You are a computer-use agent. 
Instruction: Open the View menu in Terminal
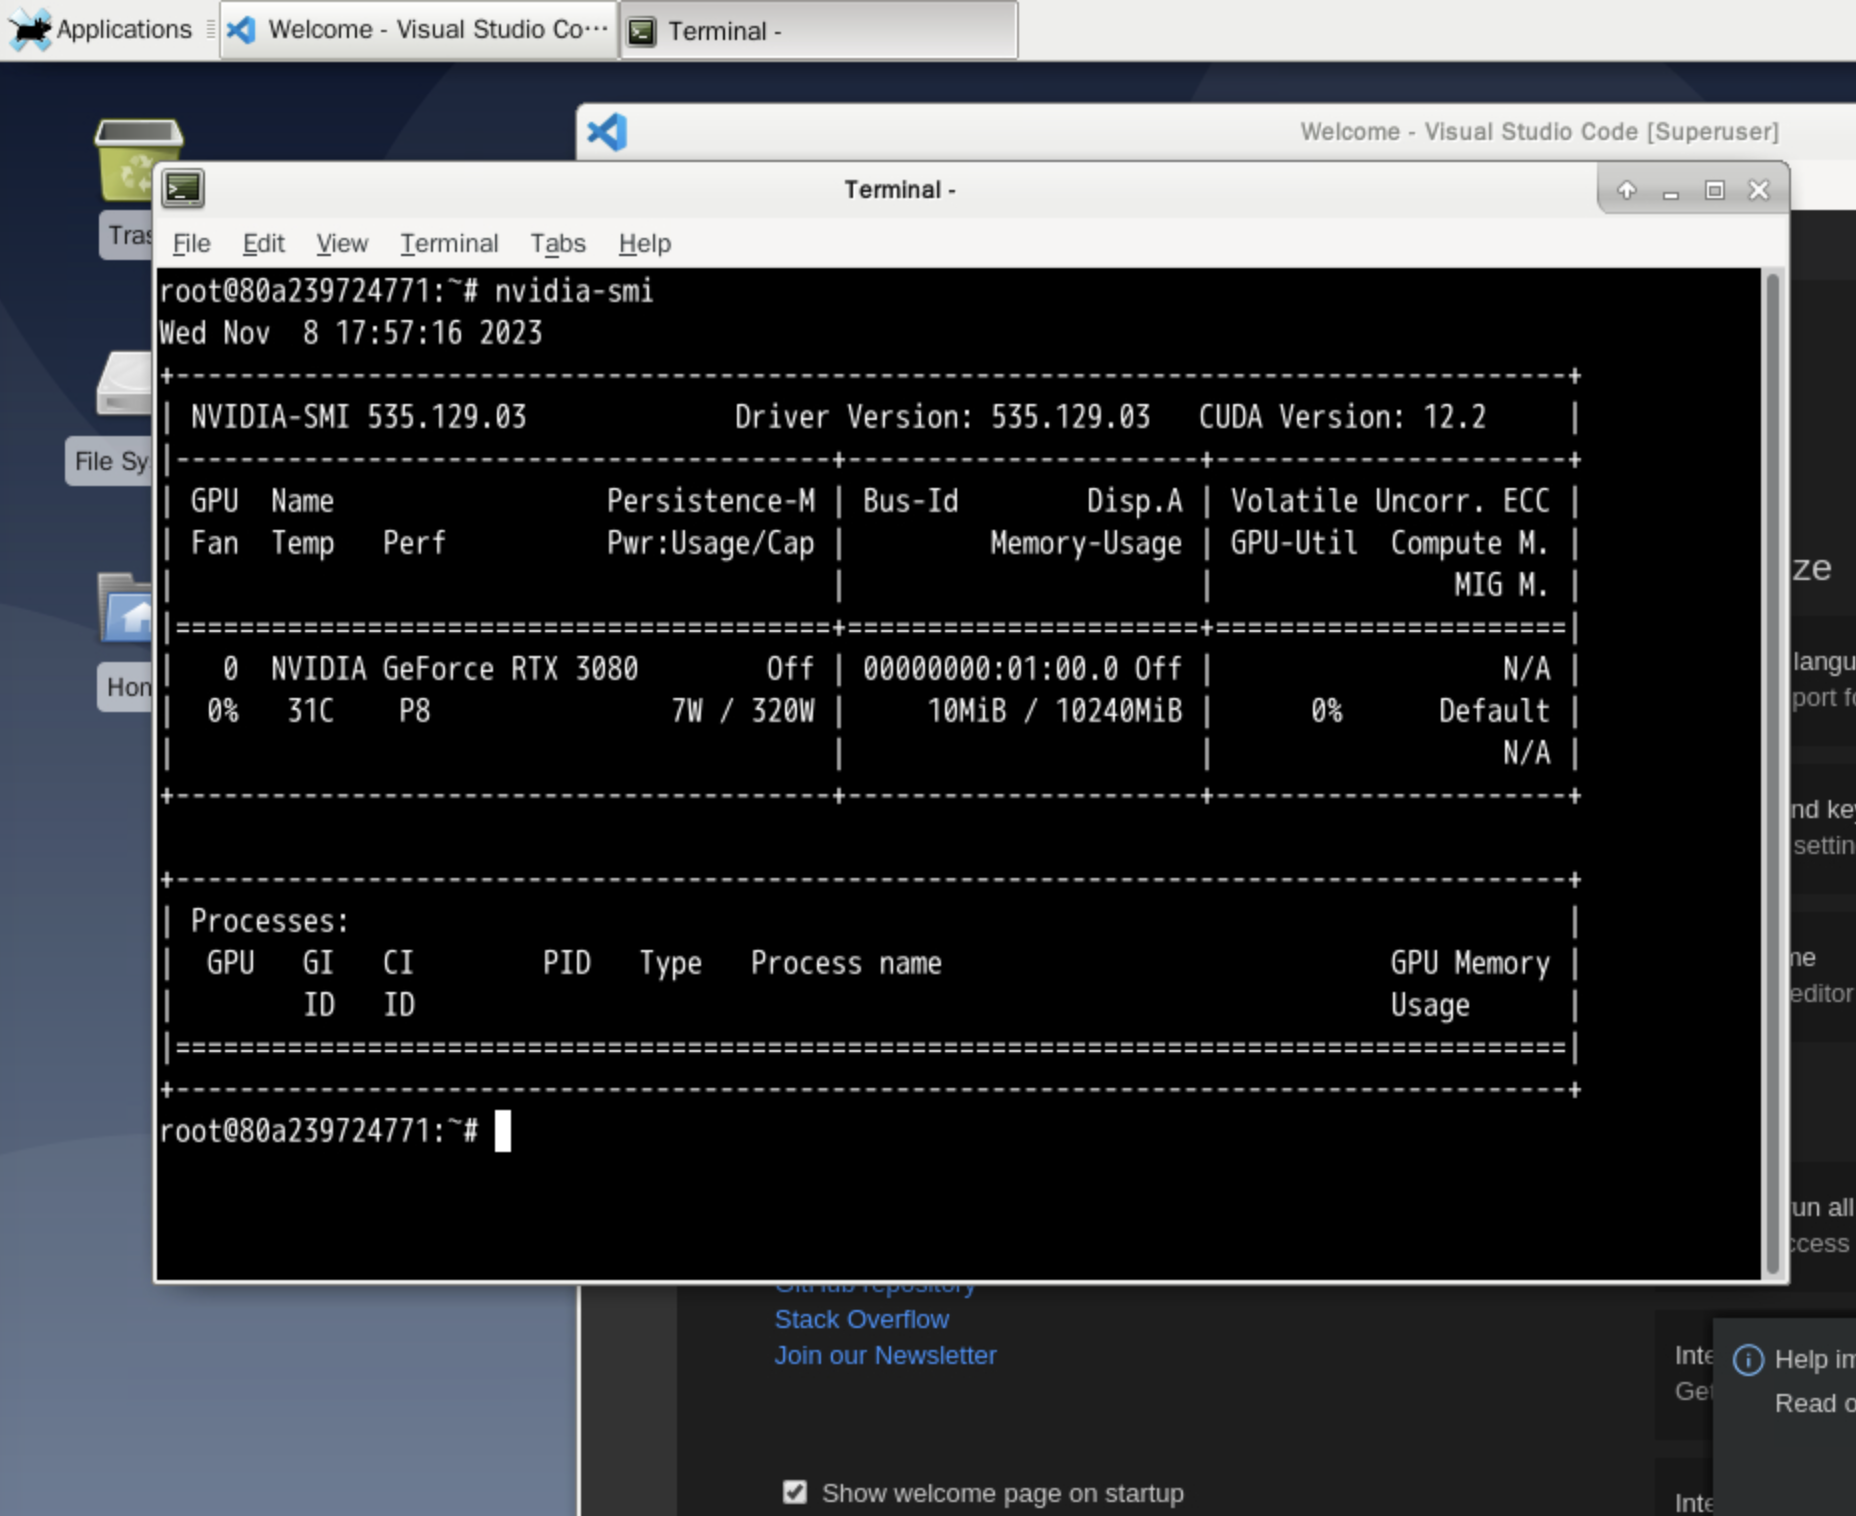point(342,243)
